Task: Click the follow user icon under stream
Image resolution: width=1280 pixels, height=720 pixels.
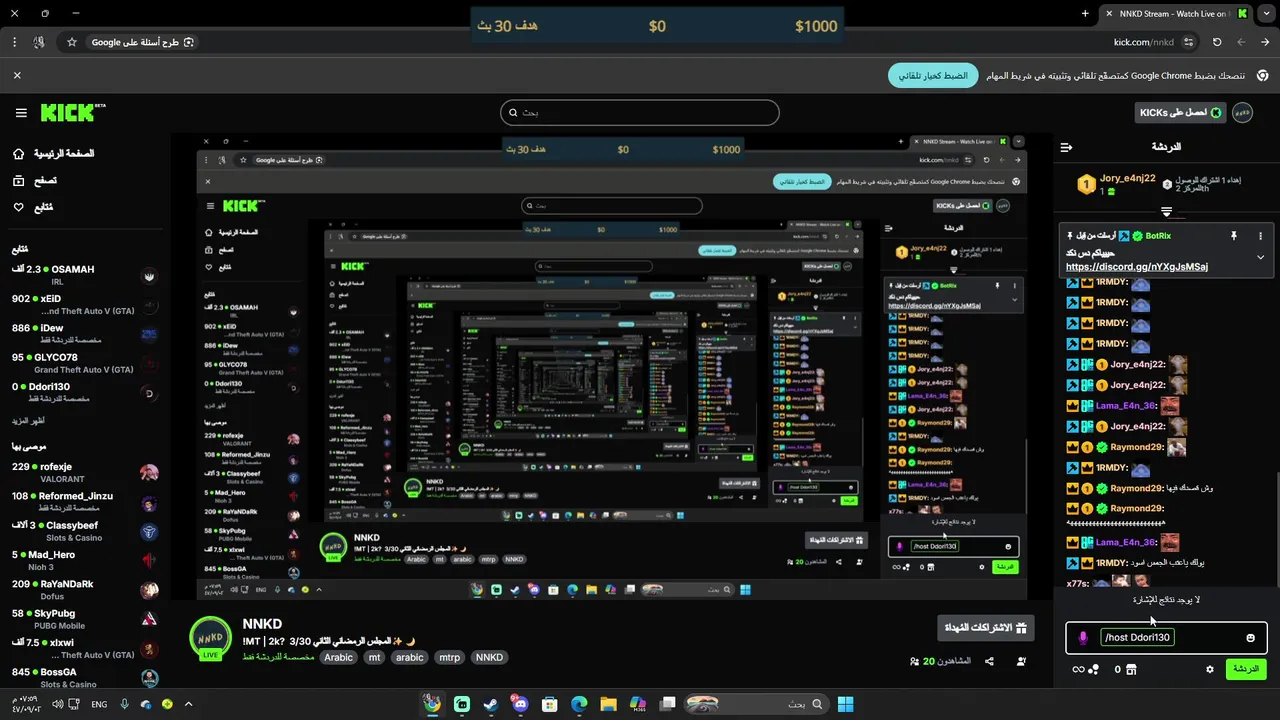Action: (1021, 661)
